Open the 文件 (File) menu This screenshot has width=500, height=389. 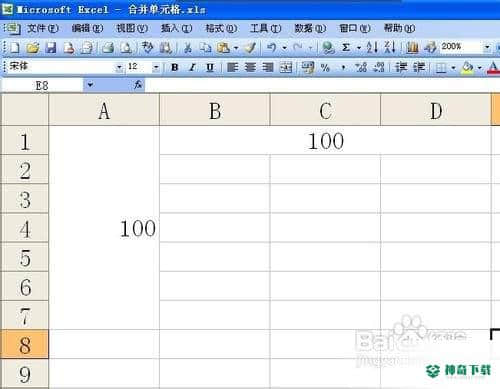(x=43, y=28)
